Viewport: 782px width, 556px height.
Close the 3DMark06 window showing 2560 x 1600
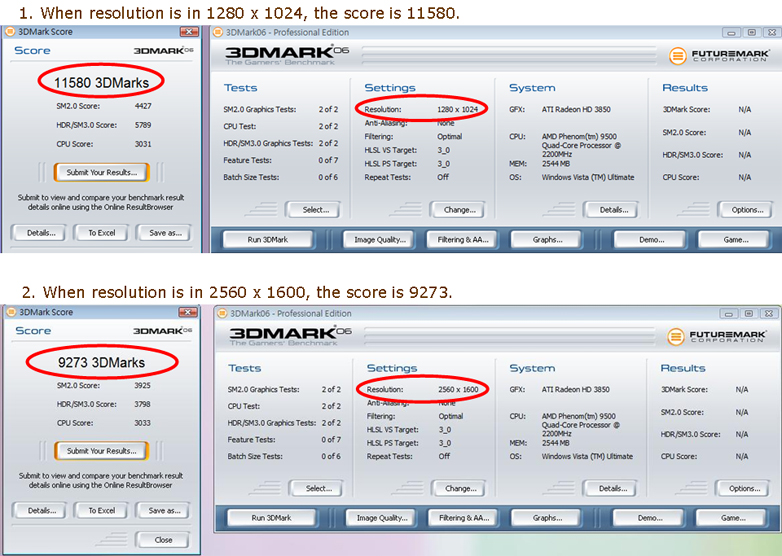[x=769, y=314]
